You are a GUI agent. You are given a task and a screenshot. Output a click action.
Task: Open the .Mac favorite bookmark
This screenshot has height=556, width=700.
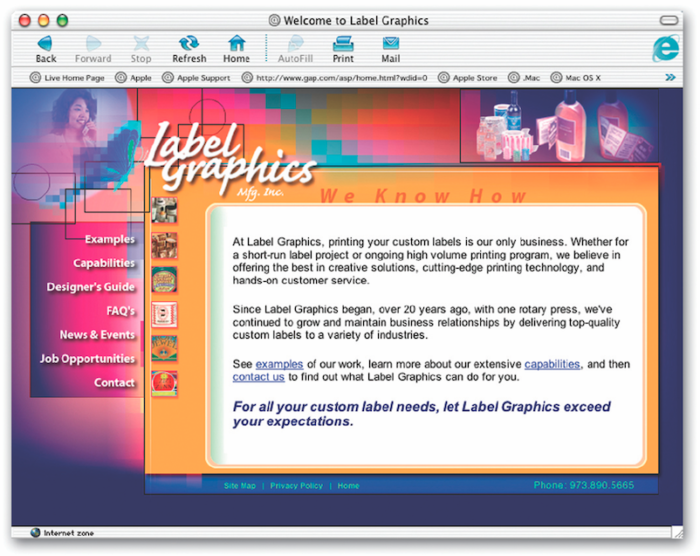tap(524, 78)
